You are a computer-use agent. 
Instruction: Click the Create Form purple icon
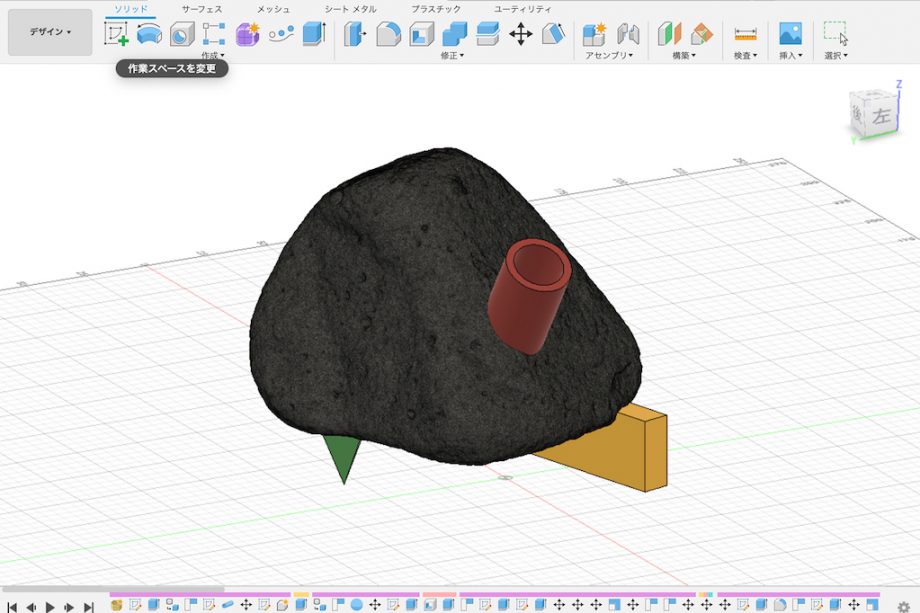tap(247, 34)
